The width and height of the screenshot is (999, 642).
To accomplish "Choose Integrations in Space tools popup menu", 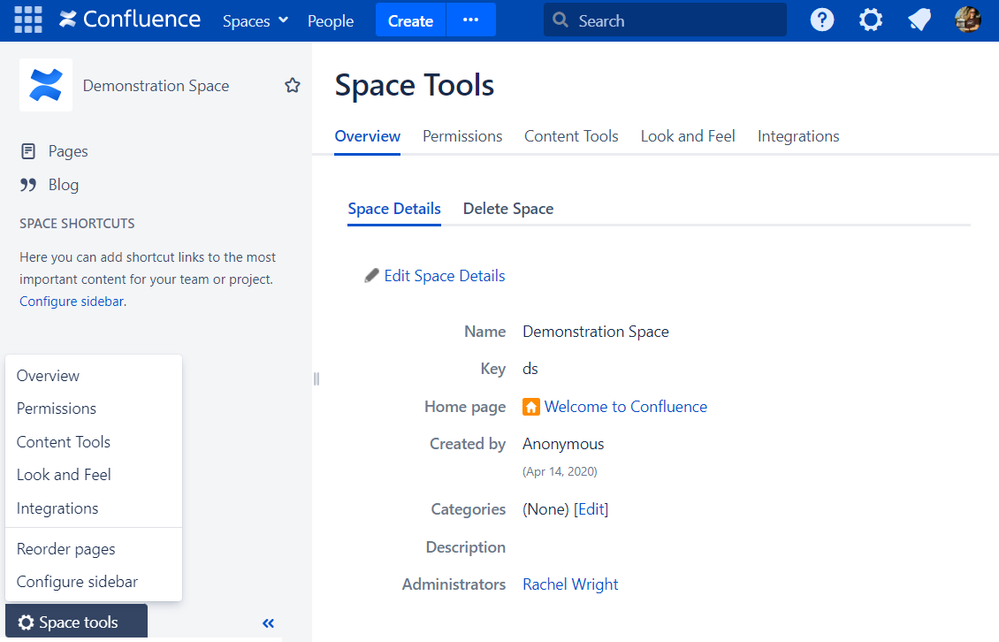I will (x=94, y=508).
